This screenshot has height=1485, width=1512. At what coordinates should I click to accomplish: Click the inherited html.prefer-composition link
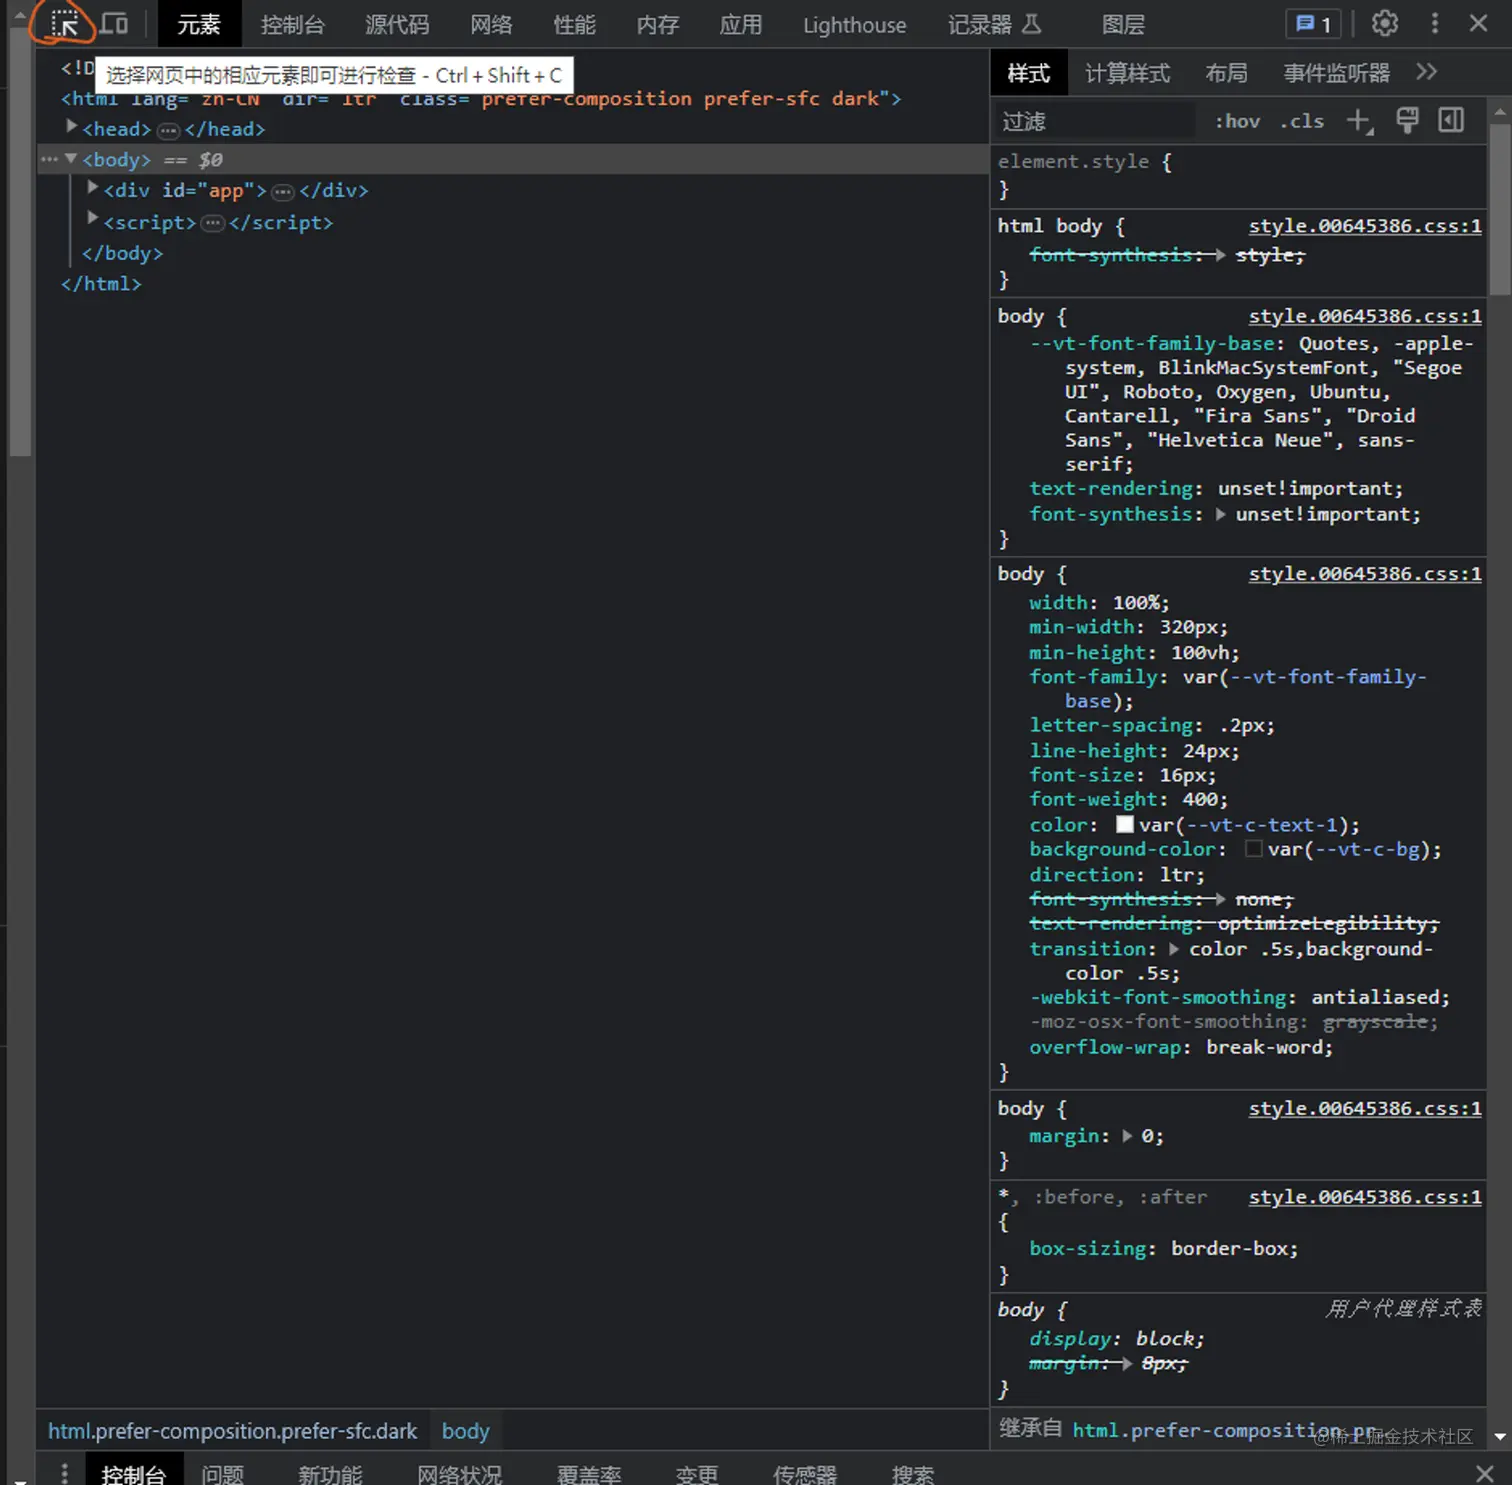coord(1224,1430)
